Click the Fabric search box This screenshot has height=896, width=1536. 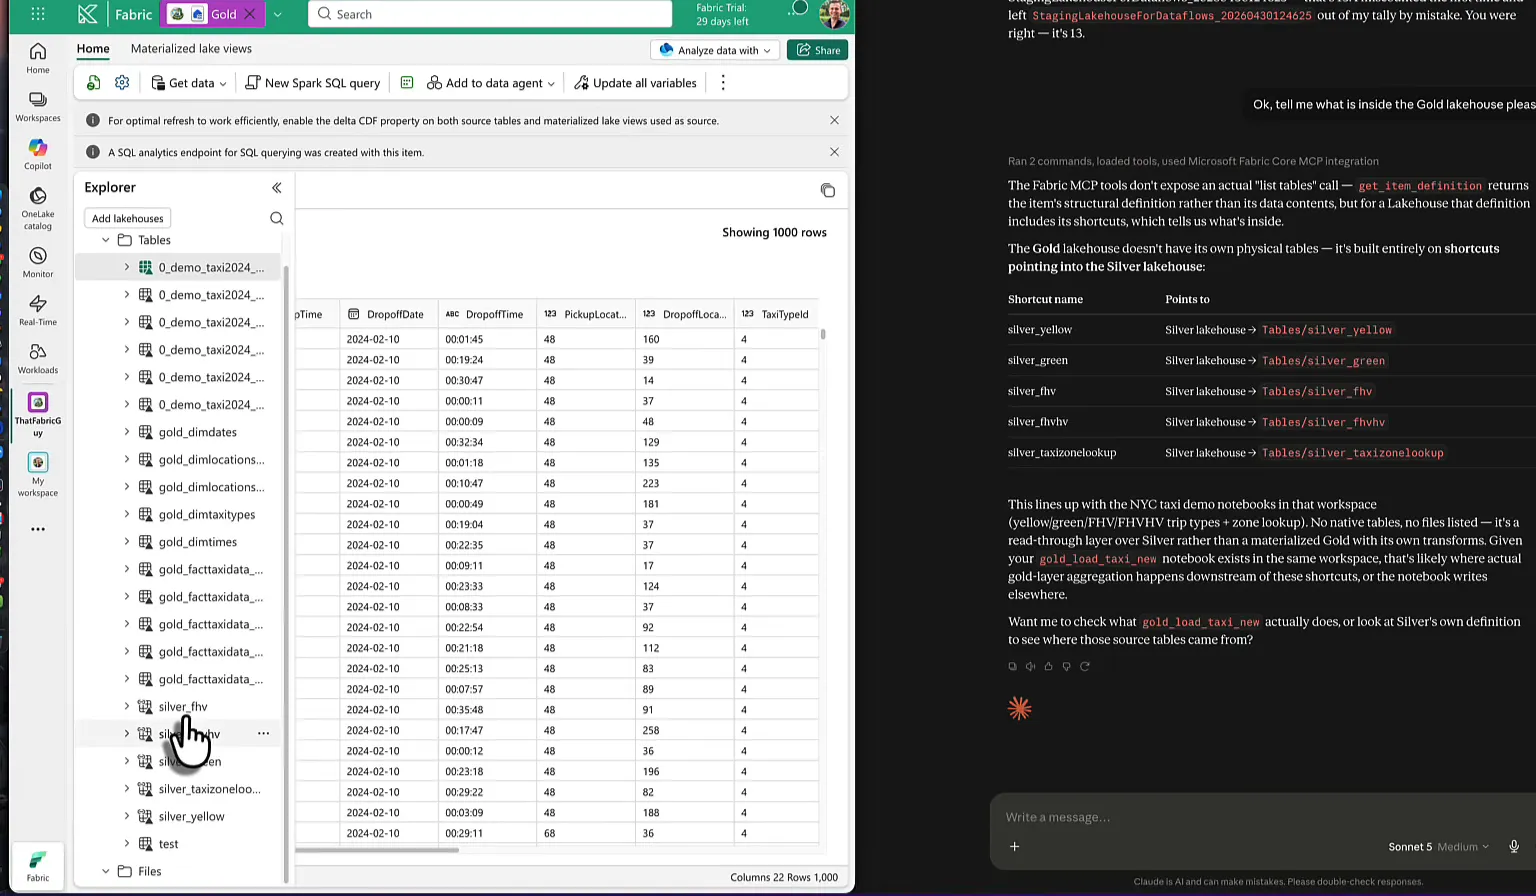pos(490,14)
